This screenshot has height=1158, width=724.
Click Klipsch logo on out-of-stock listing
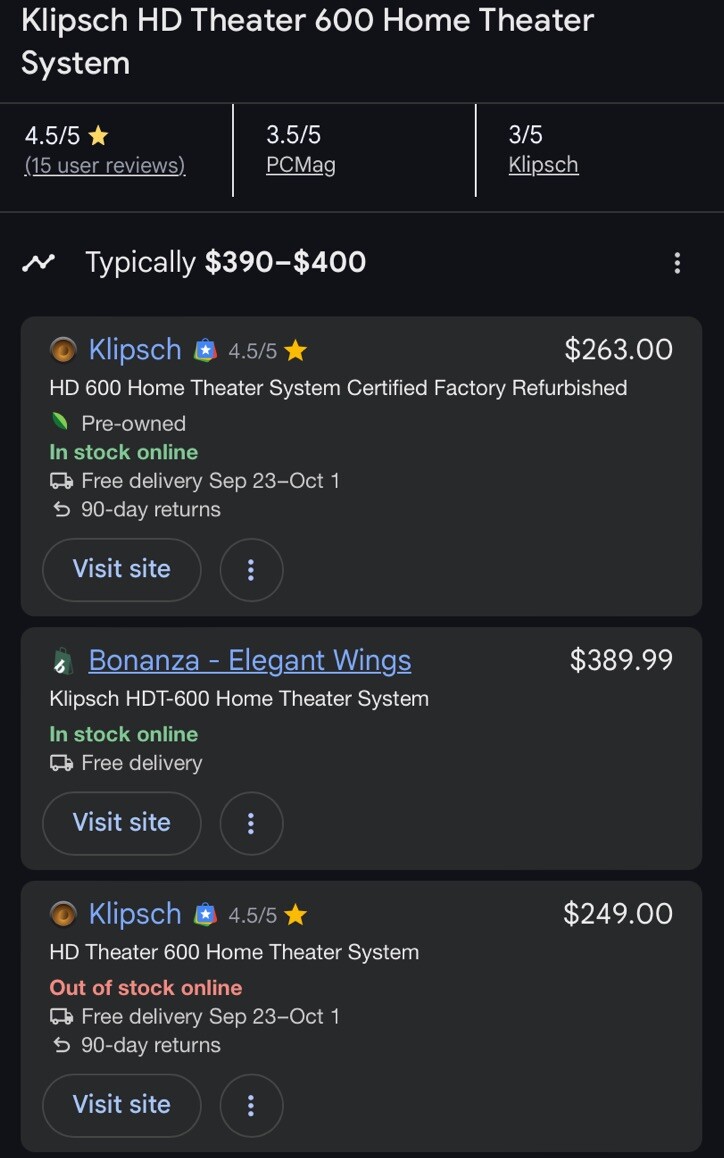pos(63,914)
